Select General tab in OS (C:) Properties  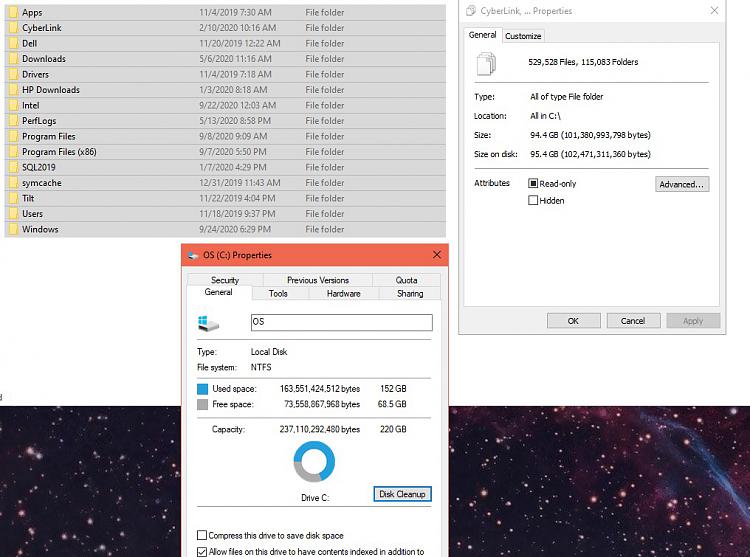click(x=219, y=292)
